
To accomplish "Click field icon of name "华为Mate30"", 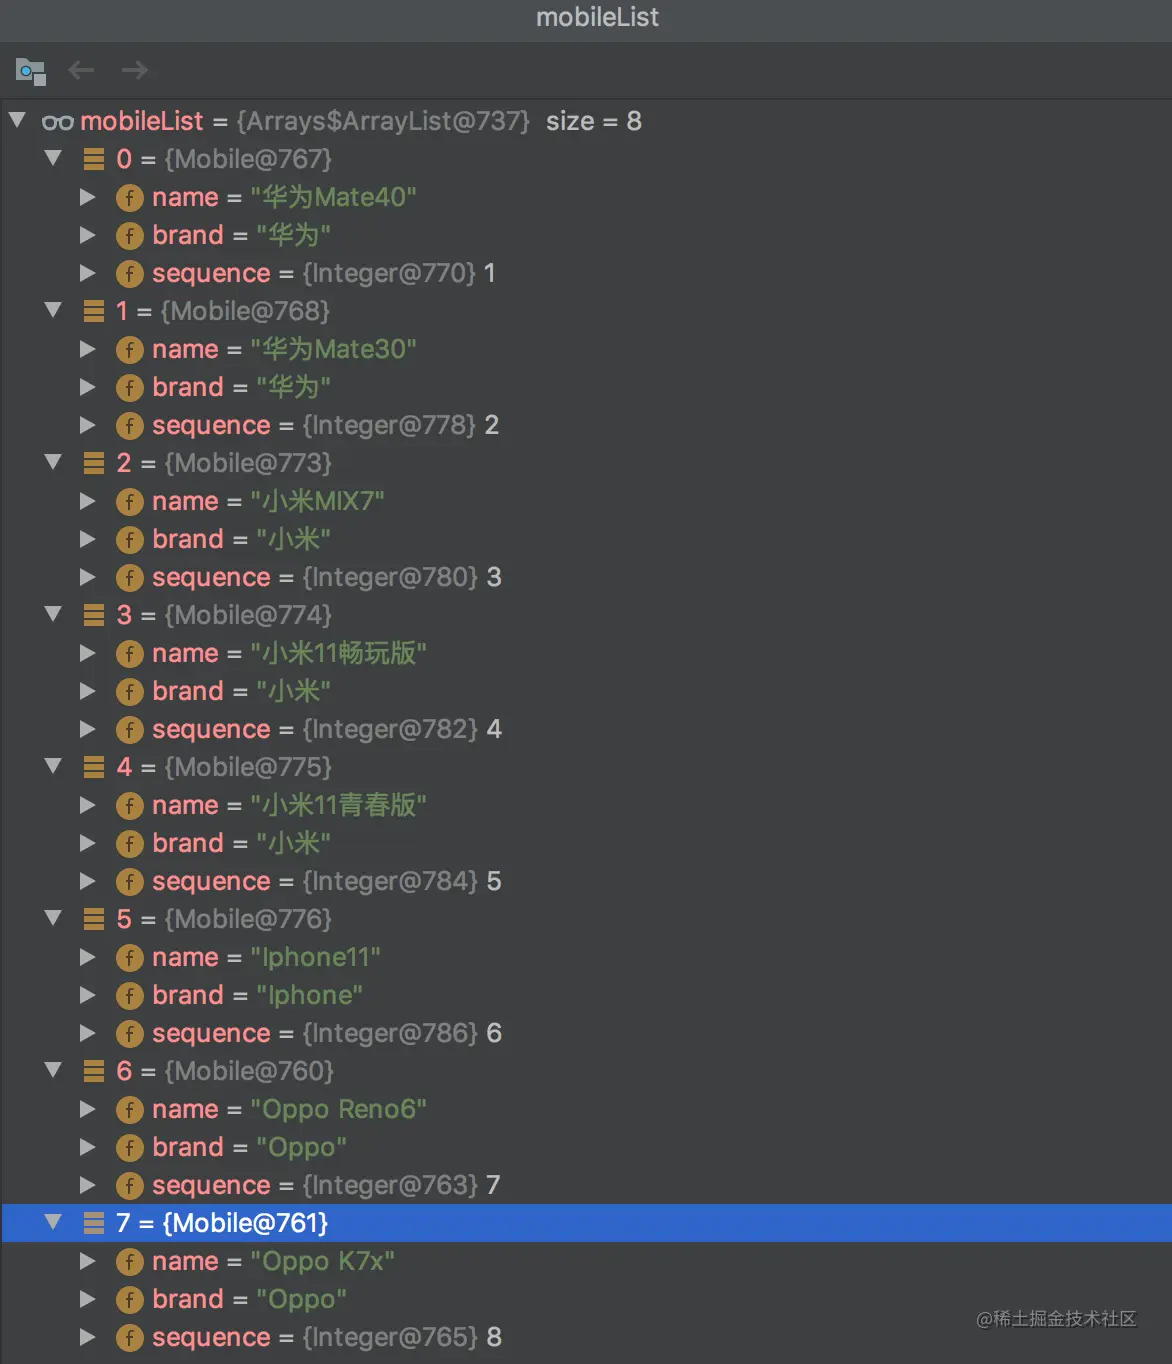I will point(130,350).
